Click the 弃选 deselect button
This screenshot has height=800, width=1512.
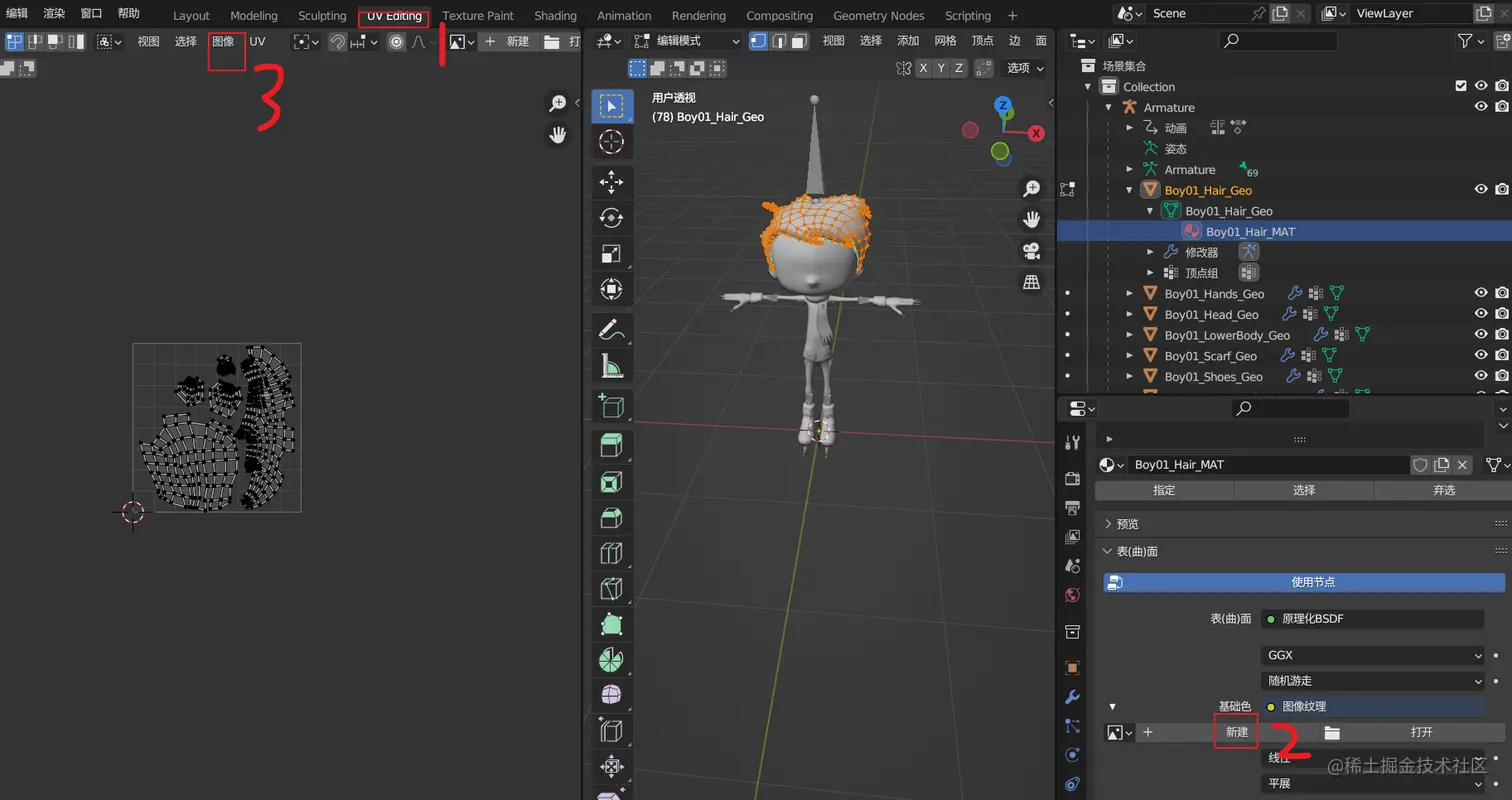point(1444,491)
